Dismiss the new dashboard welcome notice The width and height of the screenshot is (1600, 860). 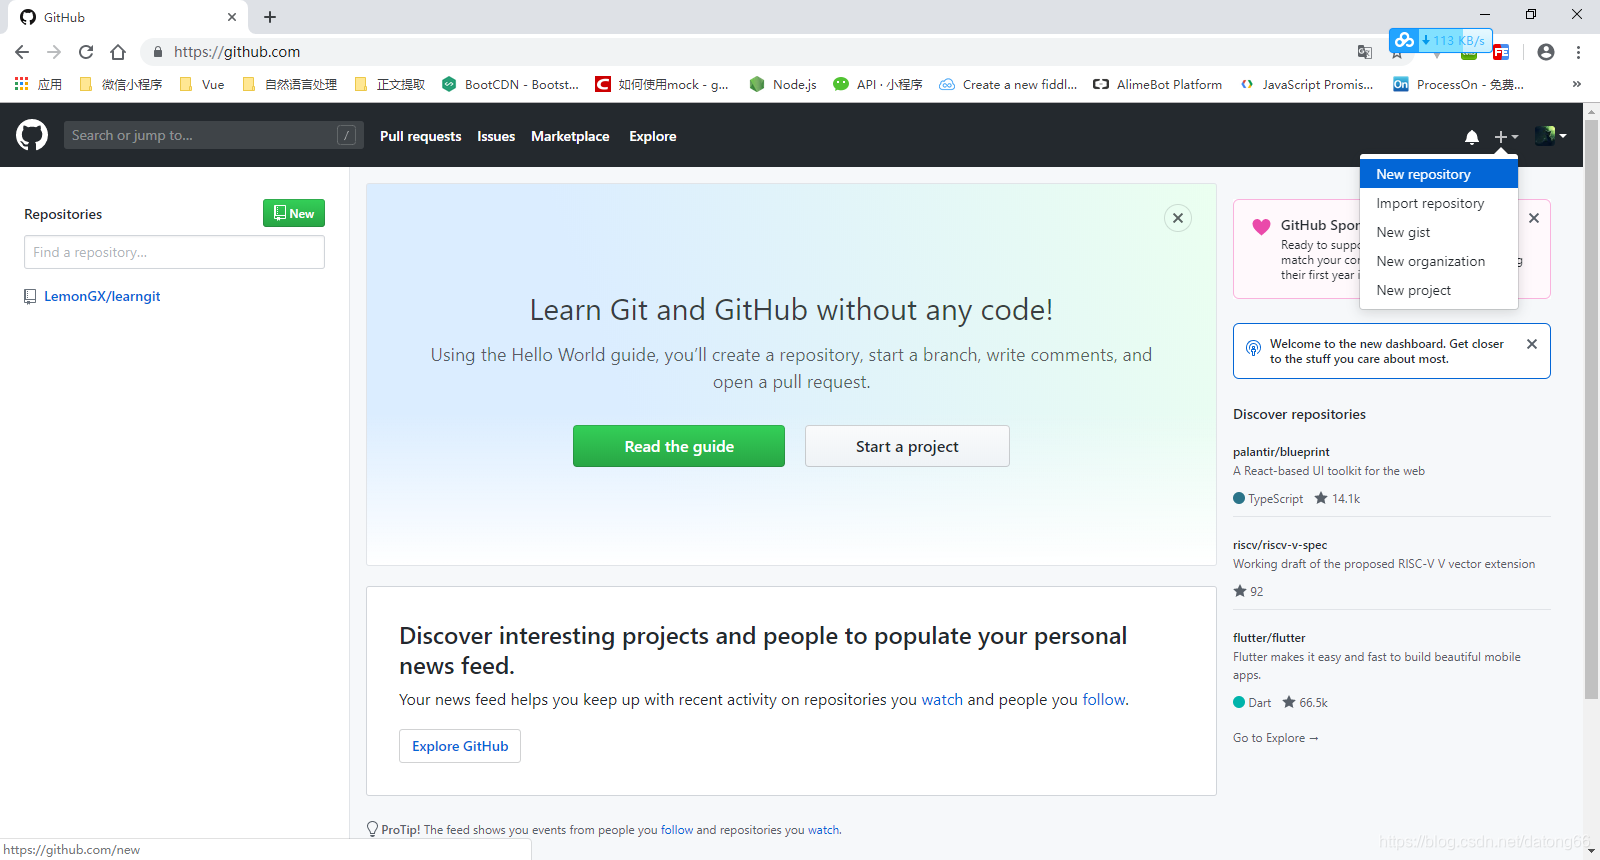[x=1532, y=344]
